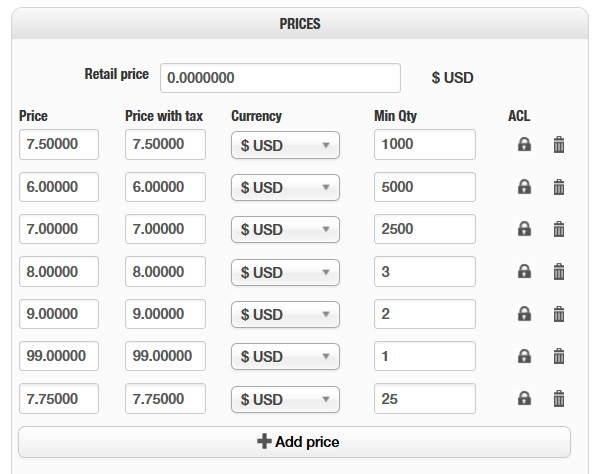Click trash icon for the 6.00000 price row

559,187
